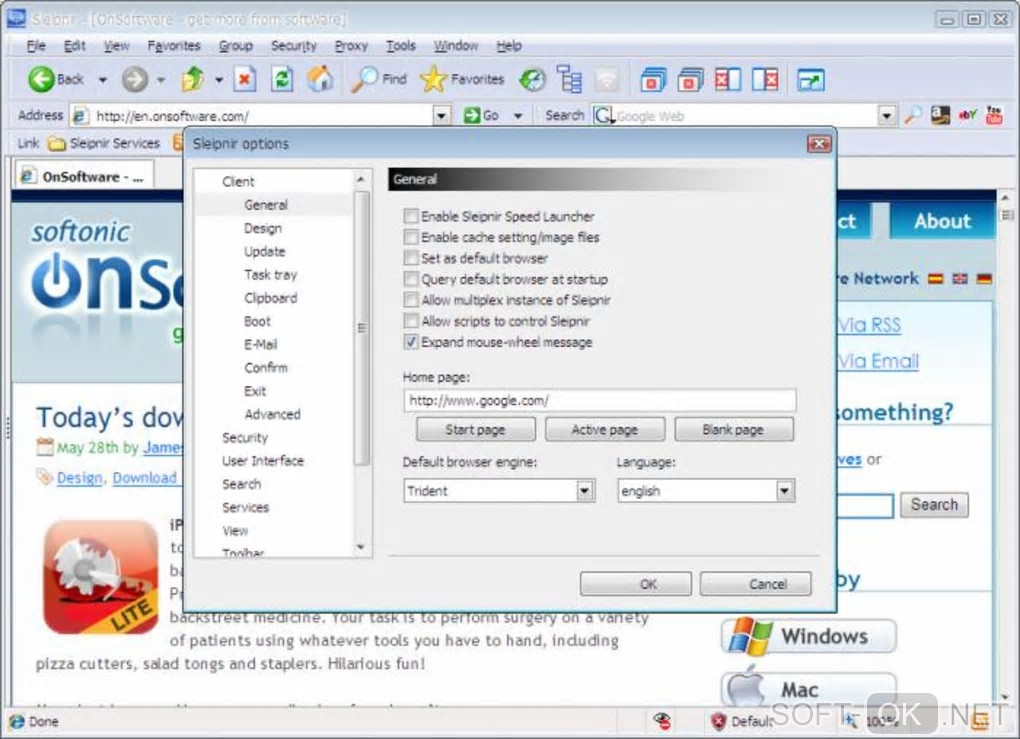This screenshot has height=739, width=1020.
Task: Click the second red window tile icon
Action: [690, 79]
